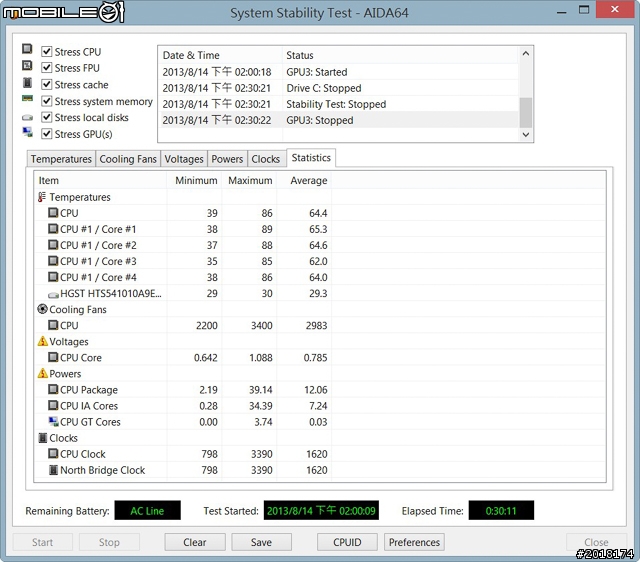Disable the Stress GPU(s) checkbox
Image resolution: width=640 pixels, height=562 pixels.
point(47,134)
